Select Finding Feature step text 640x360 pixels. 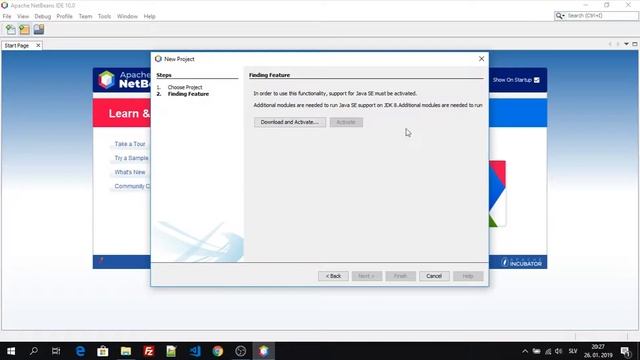coord(188,94)
